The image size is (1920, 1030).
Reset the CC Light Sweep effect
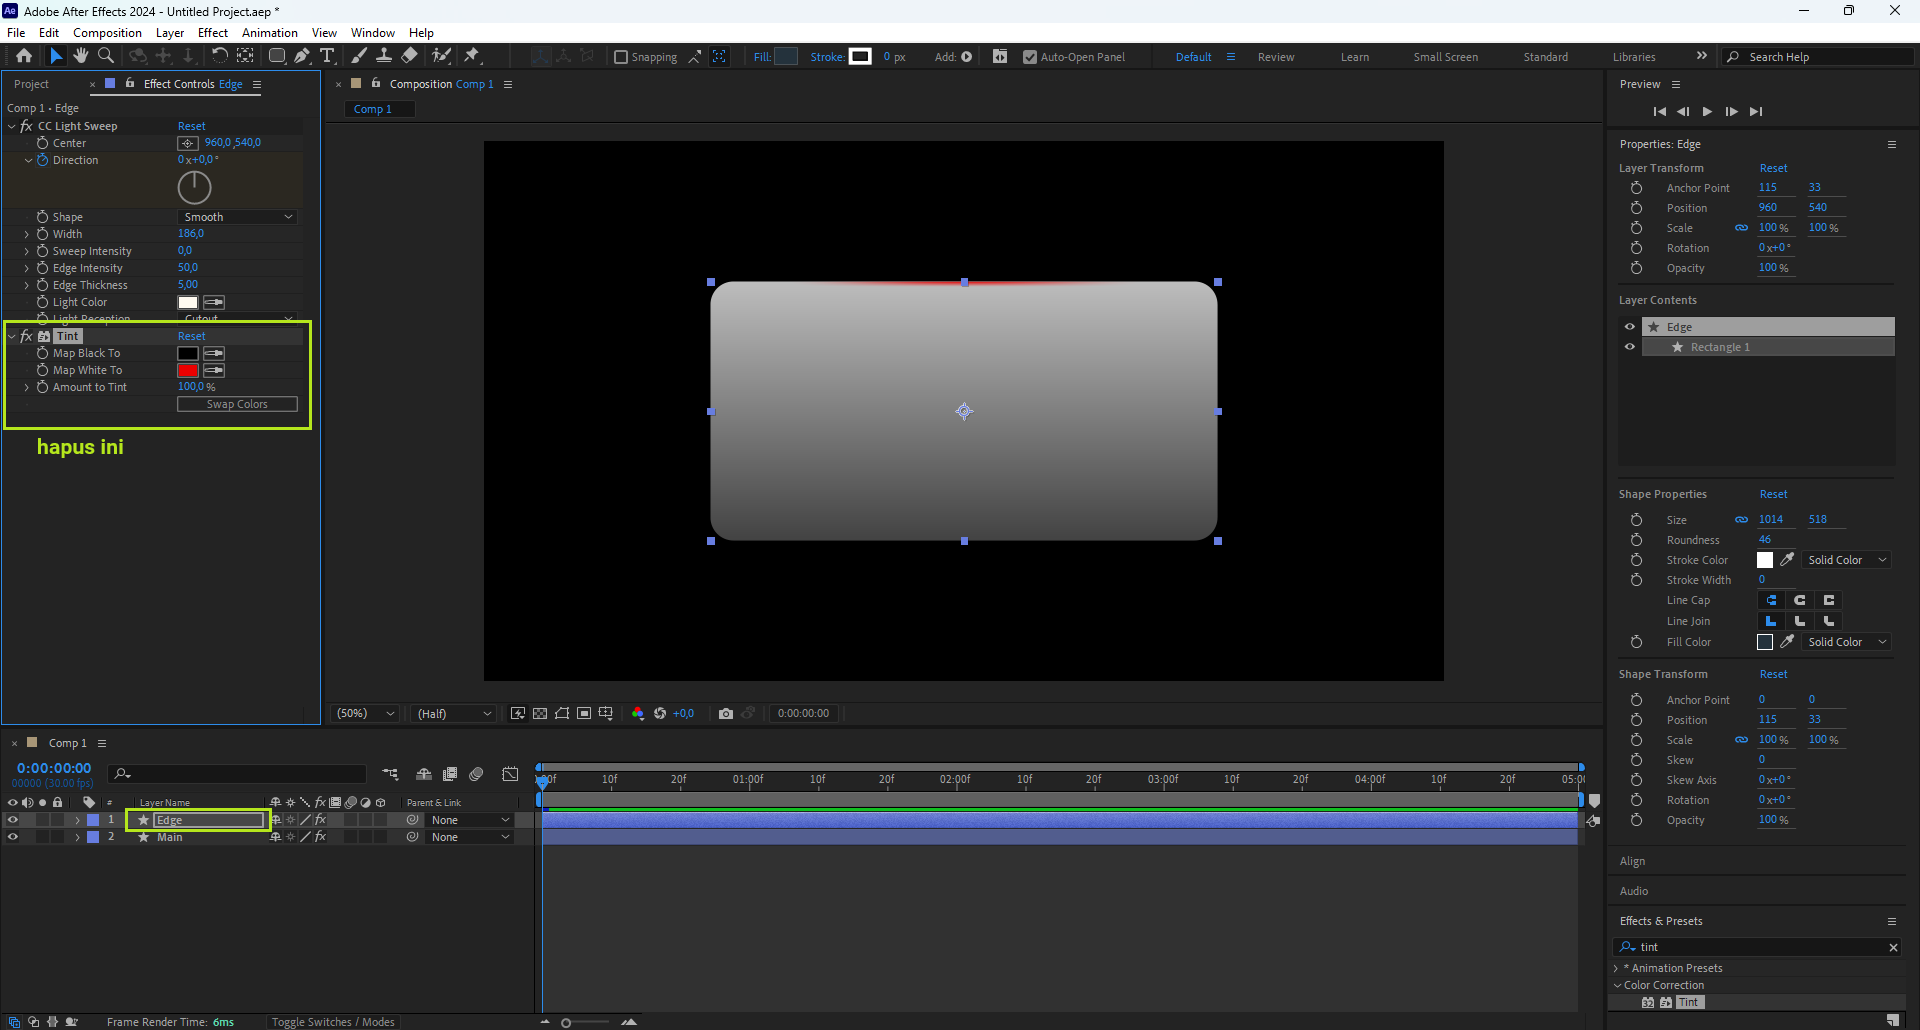coord(191,127)
